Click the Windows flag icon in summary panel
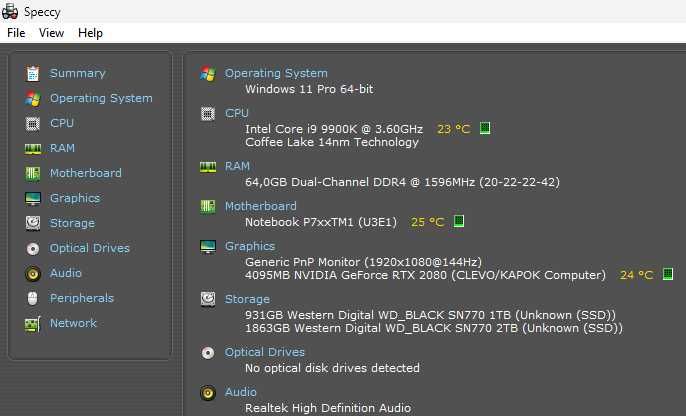Image resolution: width=686 pixels, height=416 pixels. [208, 73]
